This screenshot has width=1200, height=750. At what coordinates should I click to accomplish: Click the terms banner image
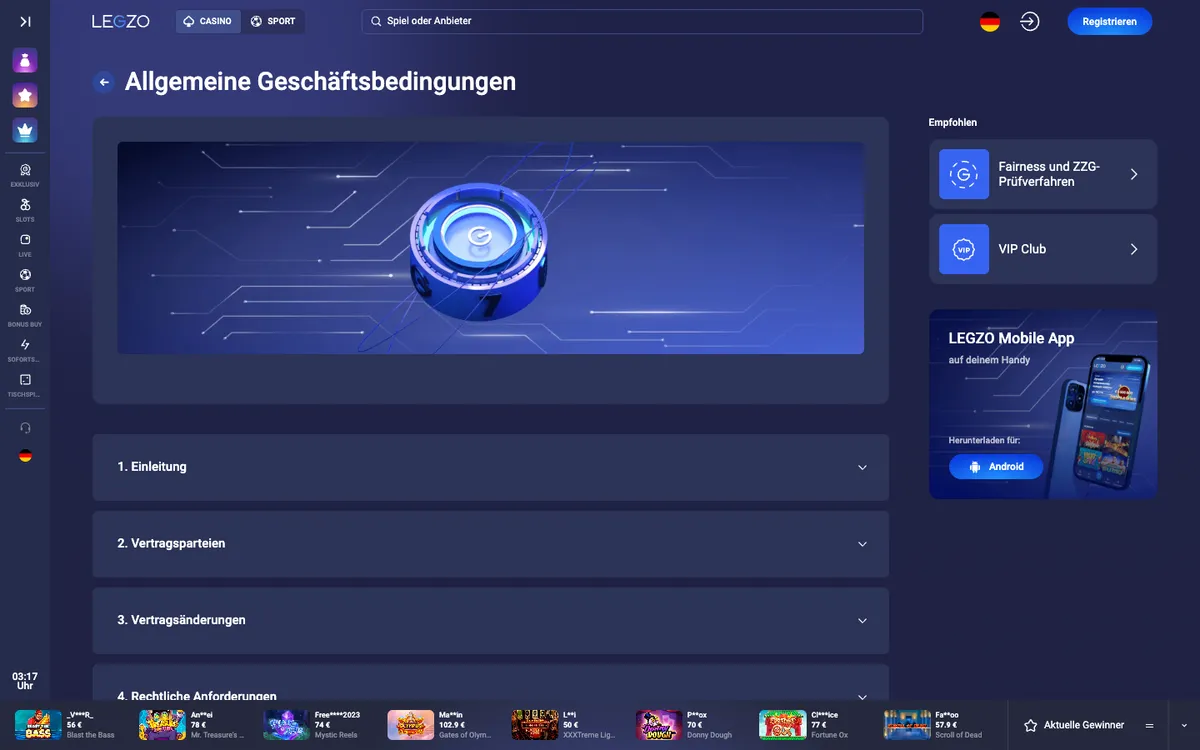[490, 247]
